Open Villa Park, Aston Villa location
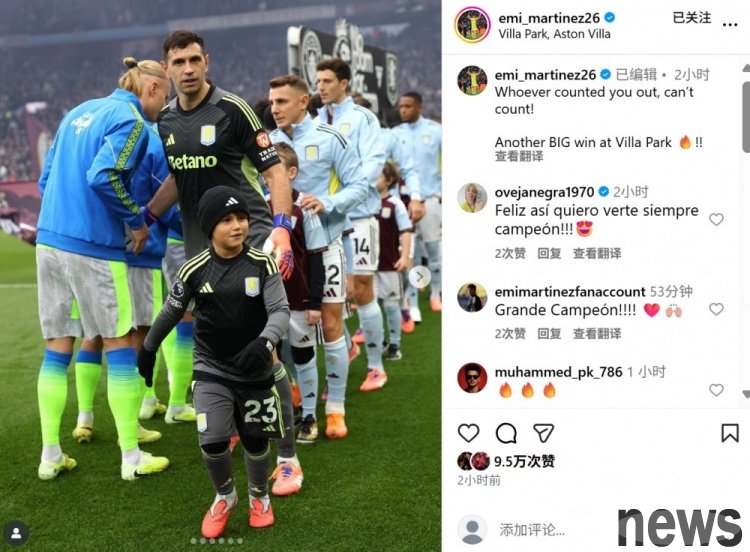 [x=554, y=34]
